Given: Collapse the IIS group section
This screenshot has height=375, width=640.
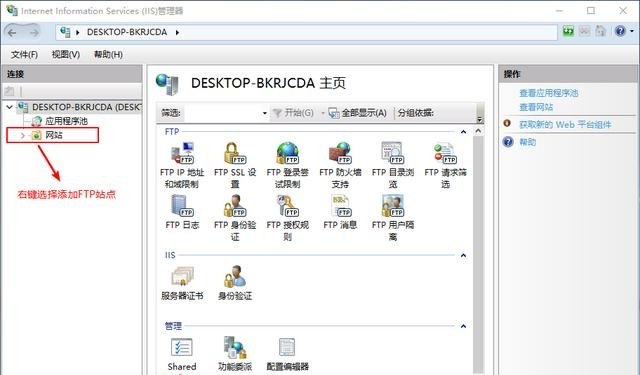Looking at the screenshot, I should pos(463,255).
